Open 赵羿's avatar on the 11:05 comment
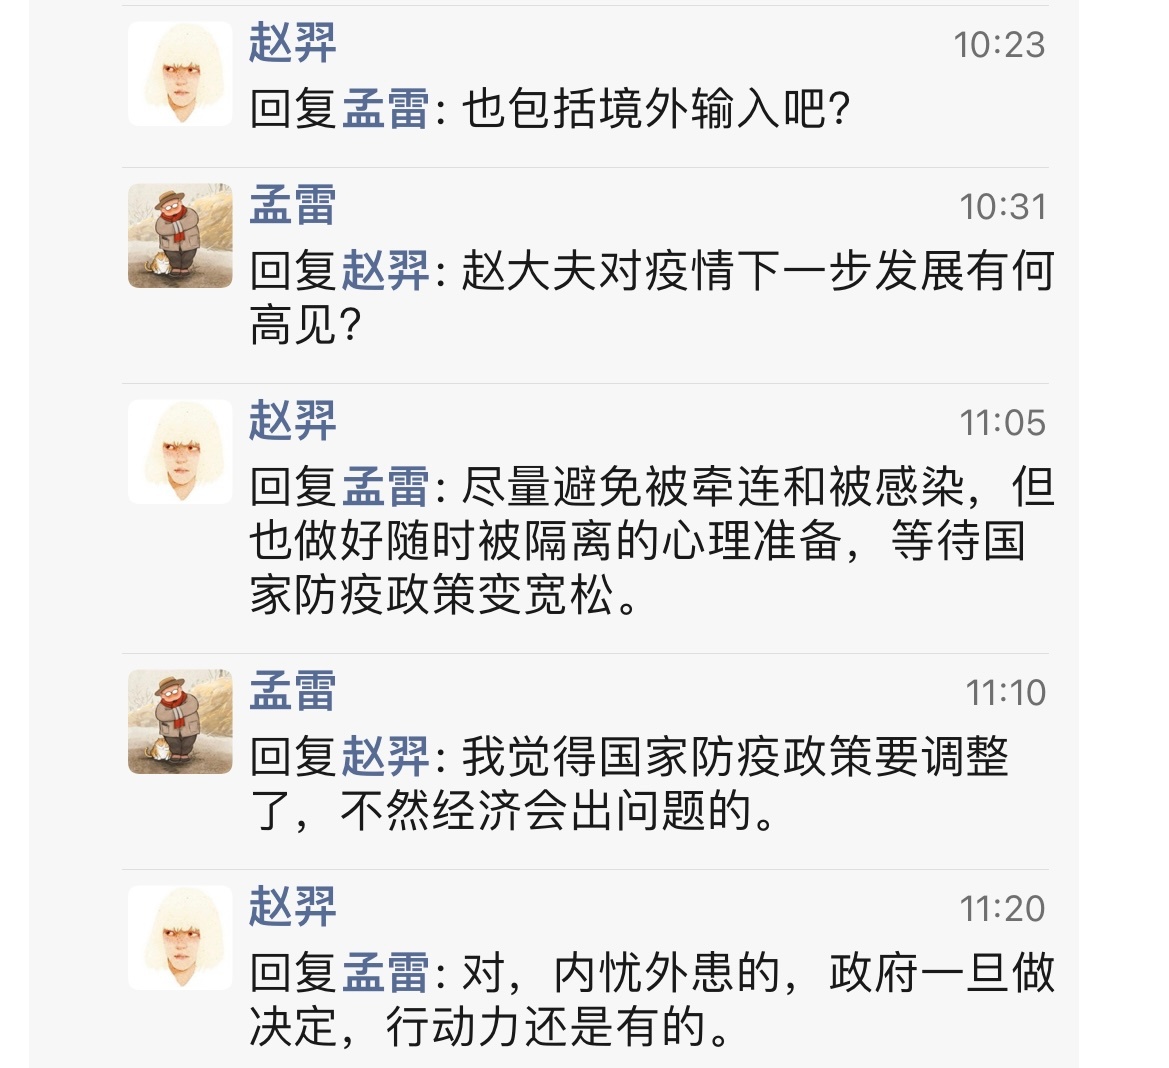1169x1068 pixels. [x=180, y=452]
